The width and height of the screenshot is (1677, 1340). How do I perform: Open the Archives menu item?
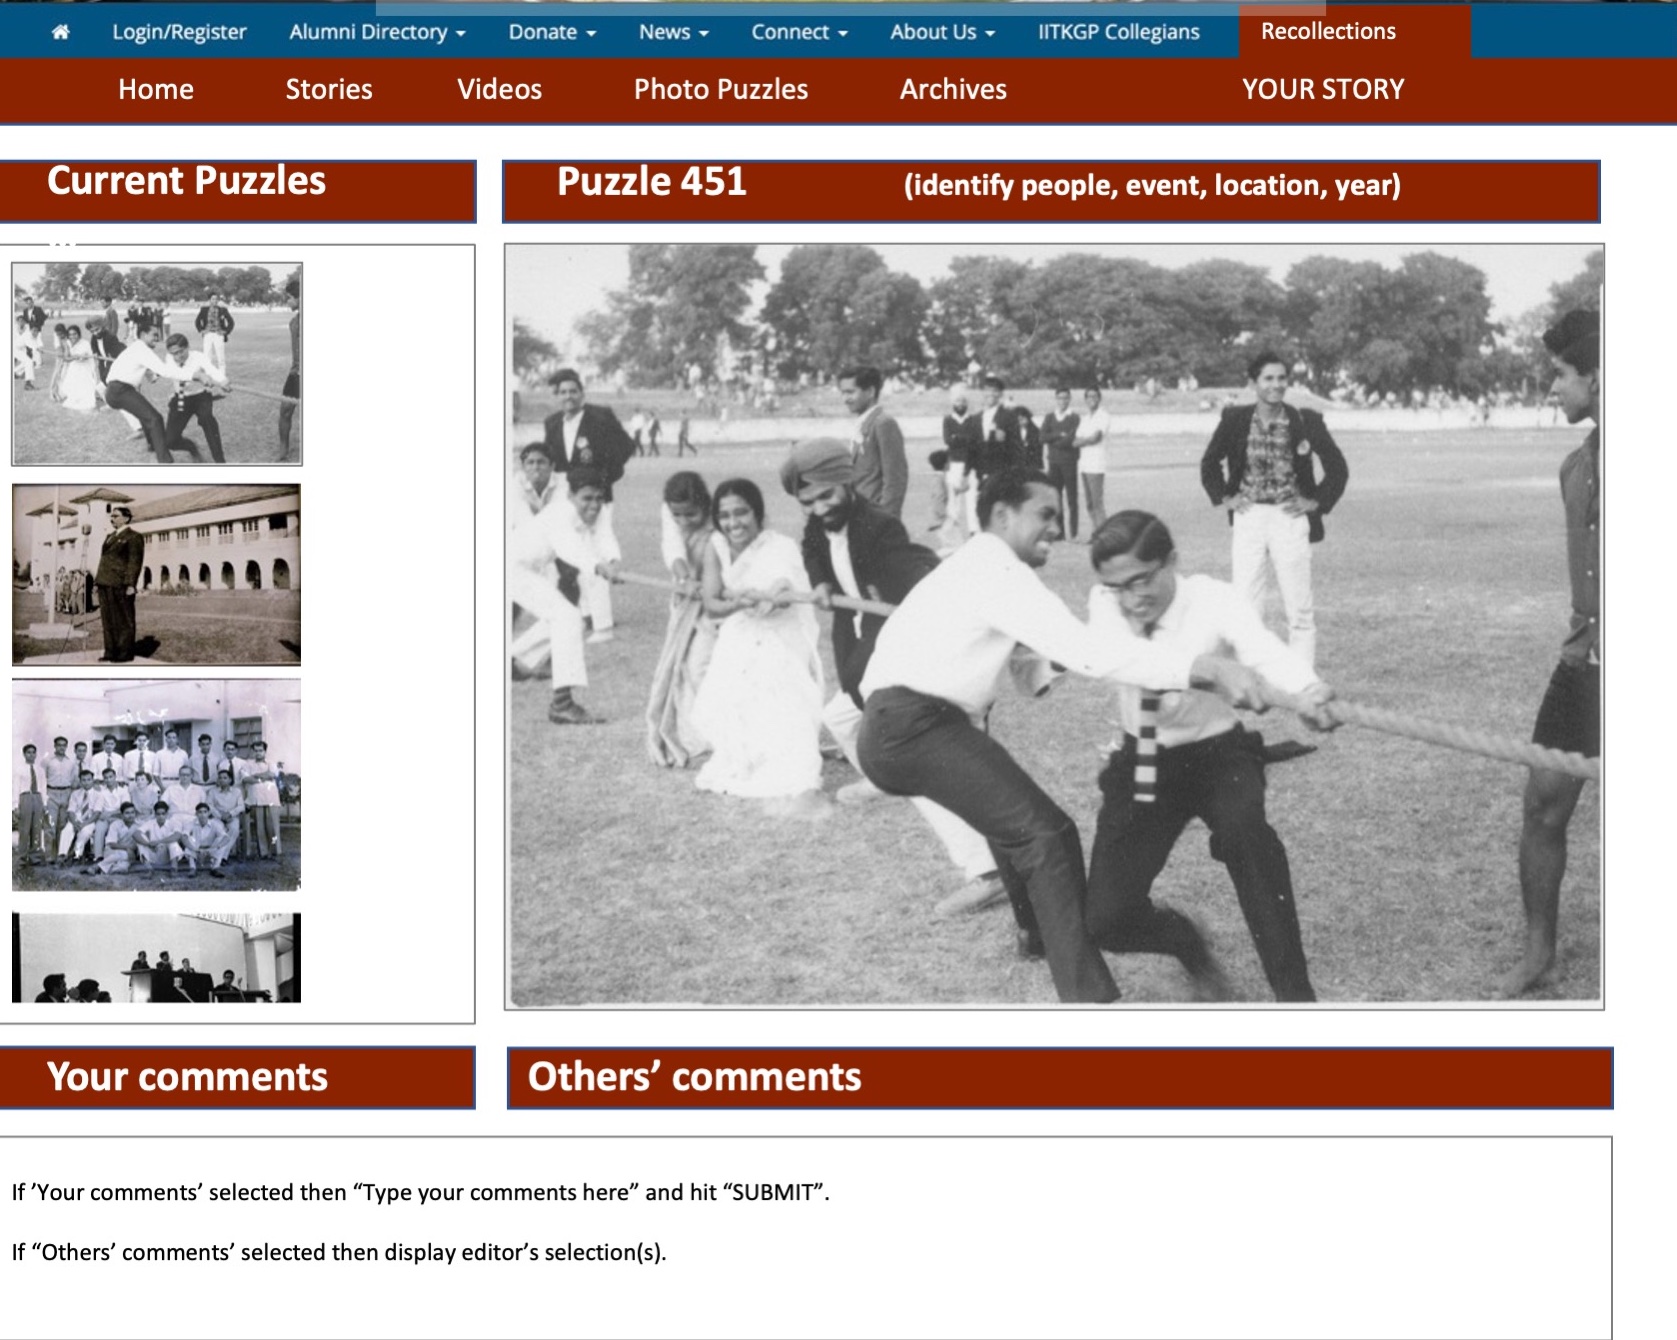pos(953,89)
